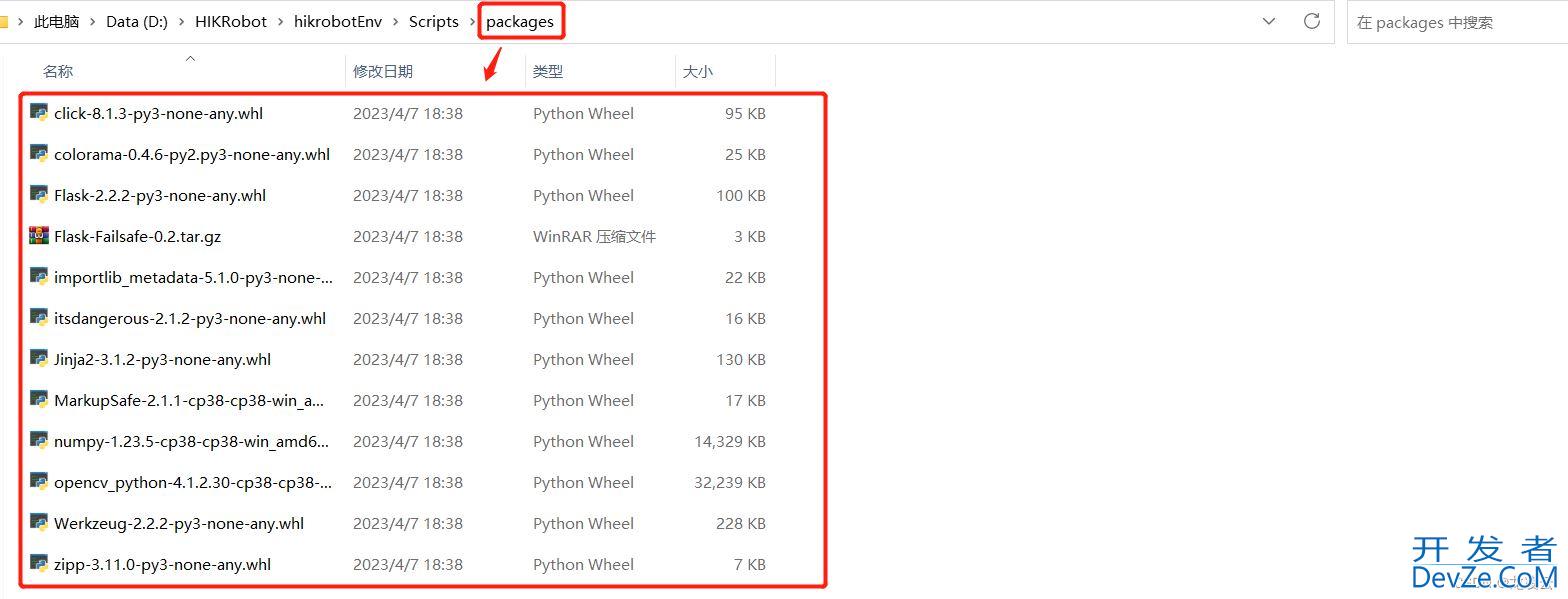Viewport: 1568px width, 599px height.
Task: Select MarkupSafe-2.1.1-cp38 file name
Action: click(x=189, y=400)
